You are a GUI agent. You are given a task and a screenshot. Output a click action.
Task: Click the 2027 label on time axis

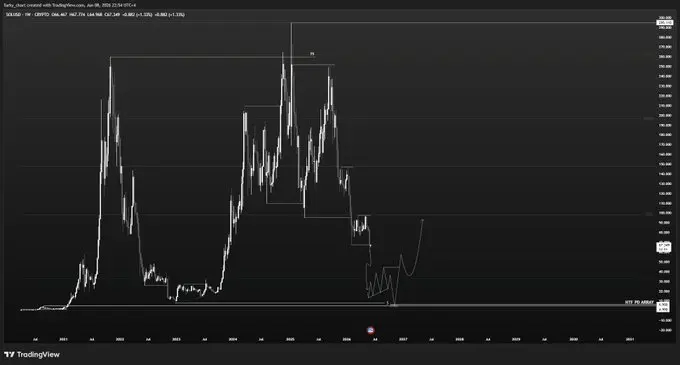(403, 339)
